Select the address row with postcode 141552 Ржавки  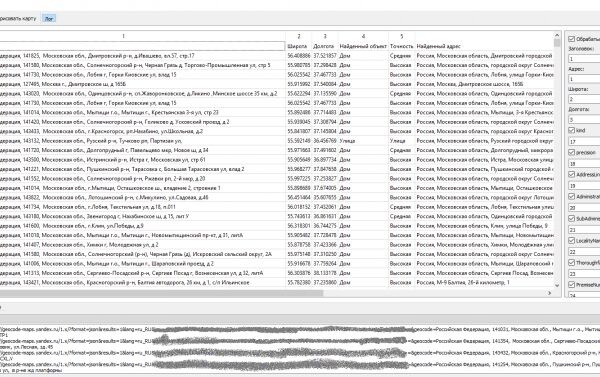pos(142,178)
